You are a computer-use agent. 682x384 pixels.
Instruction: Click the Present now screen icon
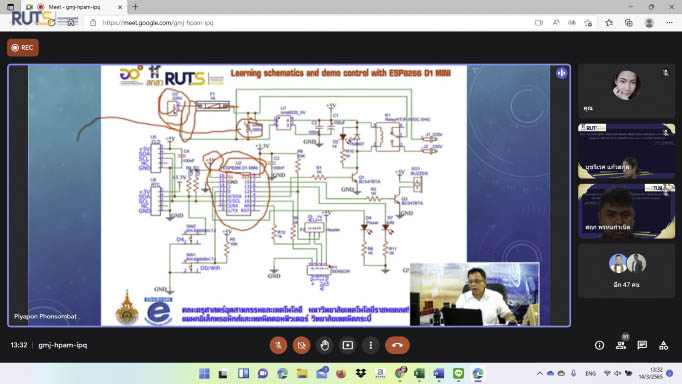tap(348, 345)
